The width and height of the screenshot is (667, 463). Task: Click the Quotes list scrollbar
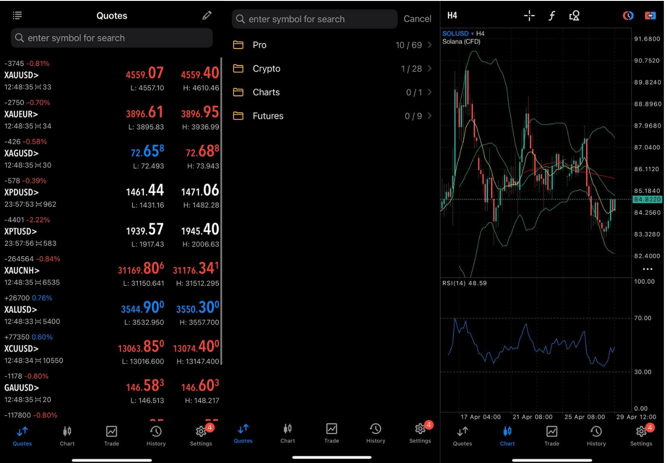[222, 211]
